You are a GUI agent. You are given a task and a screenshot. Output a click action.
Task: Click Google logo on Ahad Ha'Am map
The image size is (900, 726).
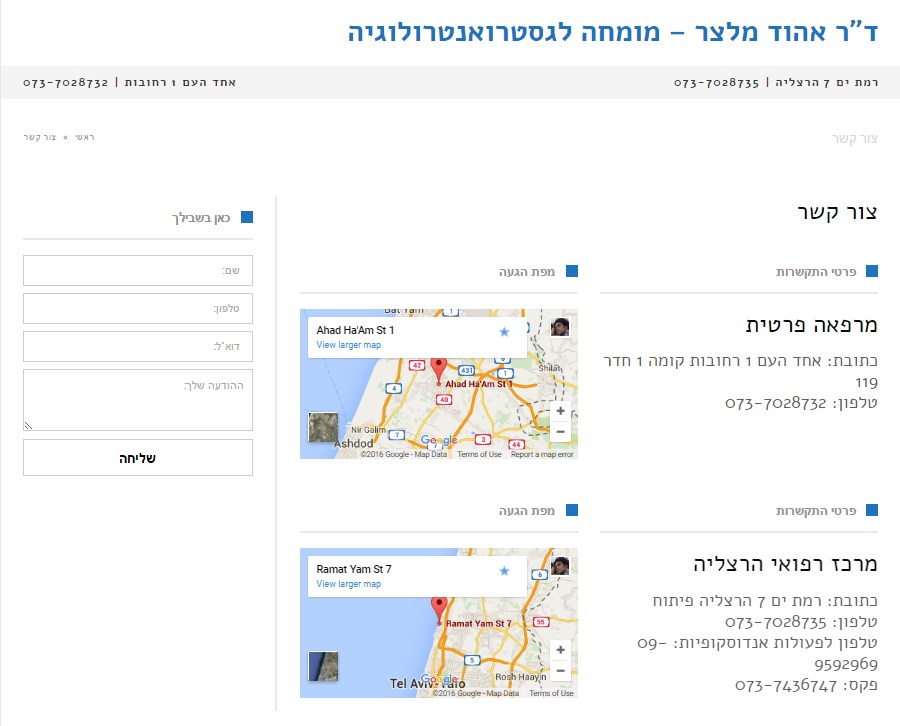(439, 440)
